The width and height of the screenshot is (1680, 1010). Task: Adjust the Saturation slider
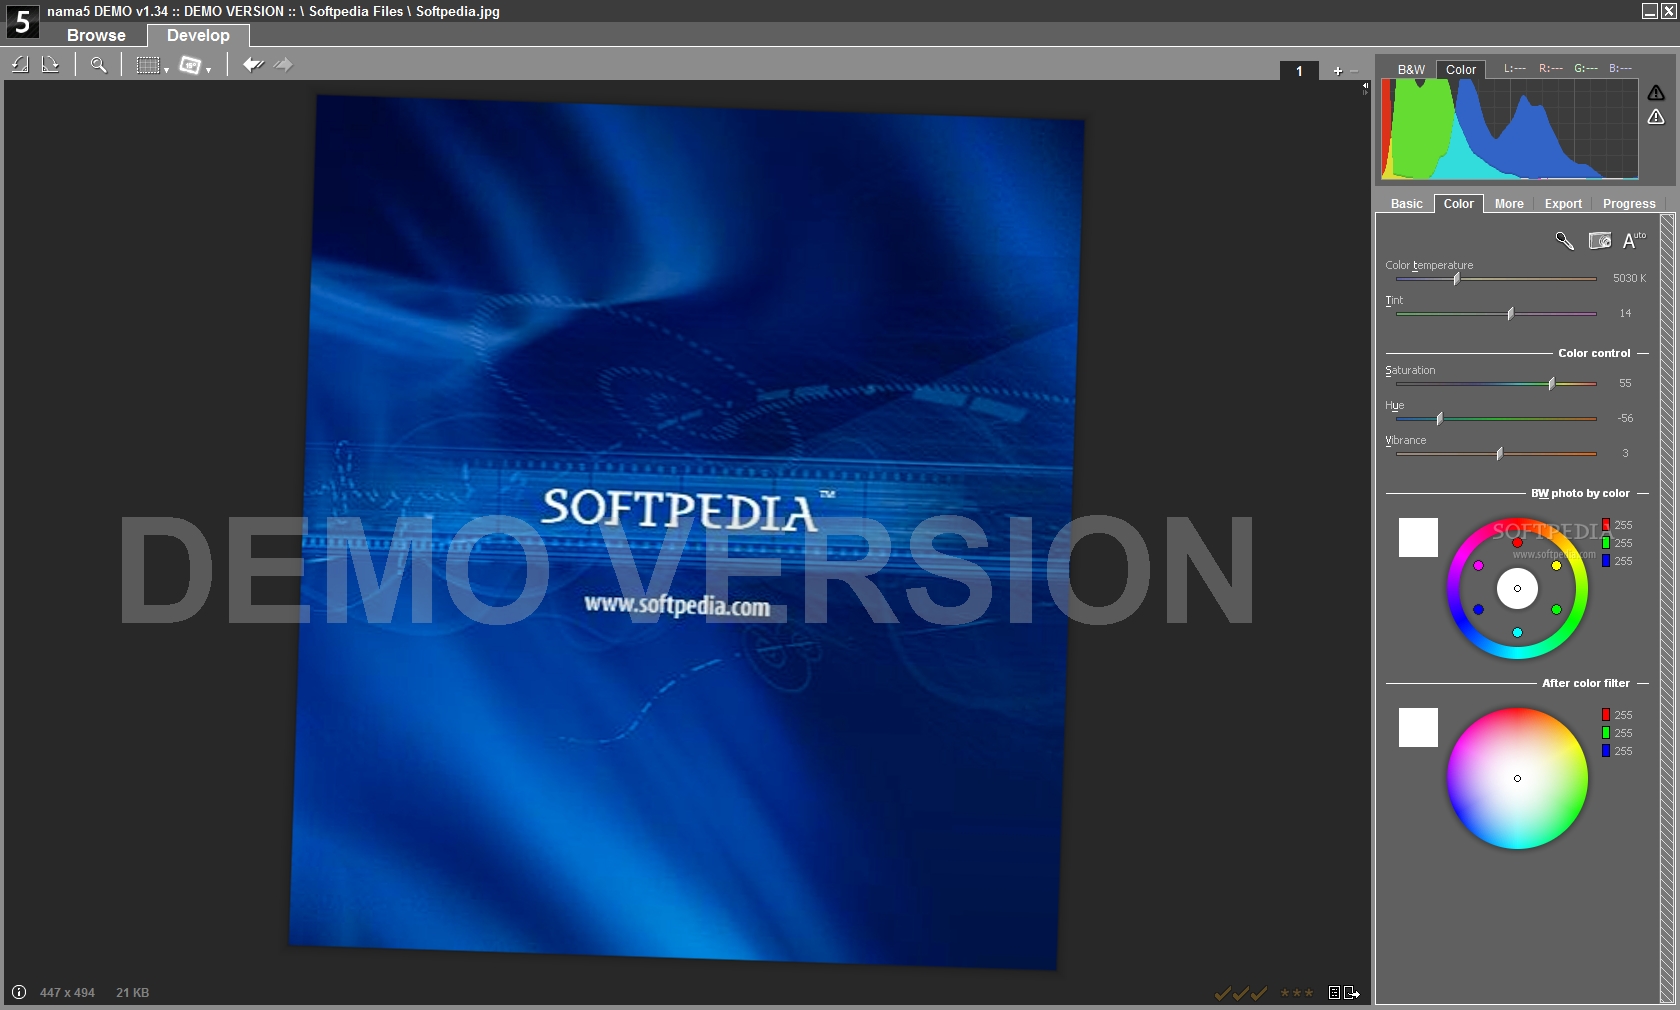(1496, 384)
